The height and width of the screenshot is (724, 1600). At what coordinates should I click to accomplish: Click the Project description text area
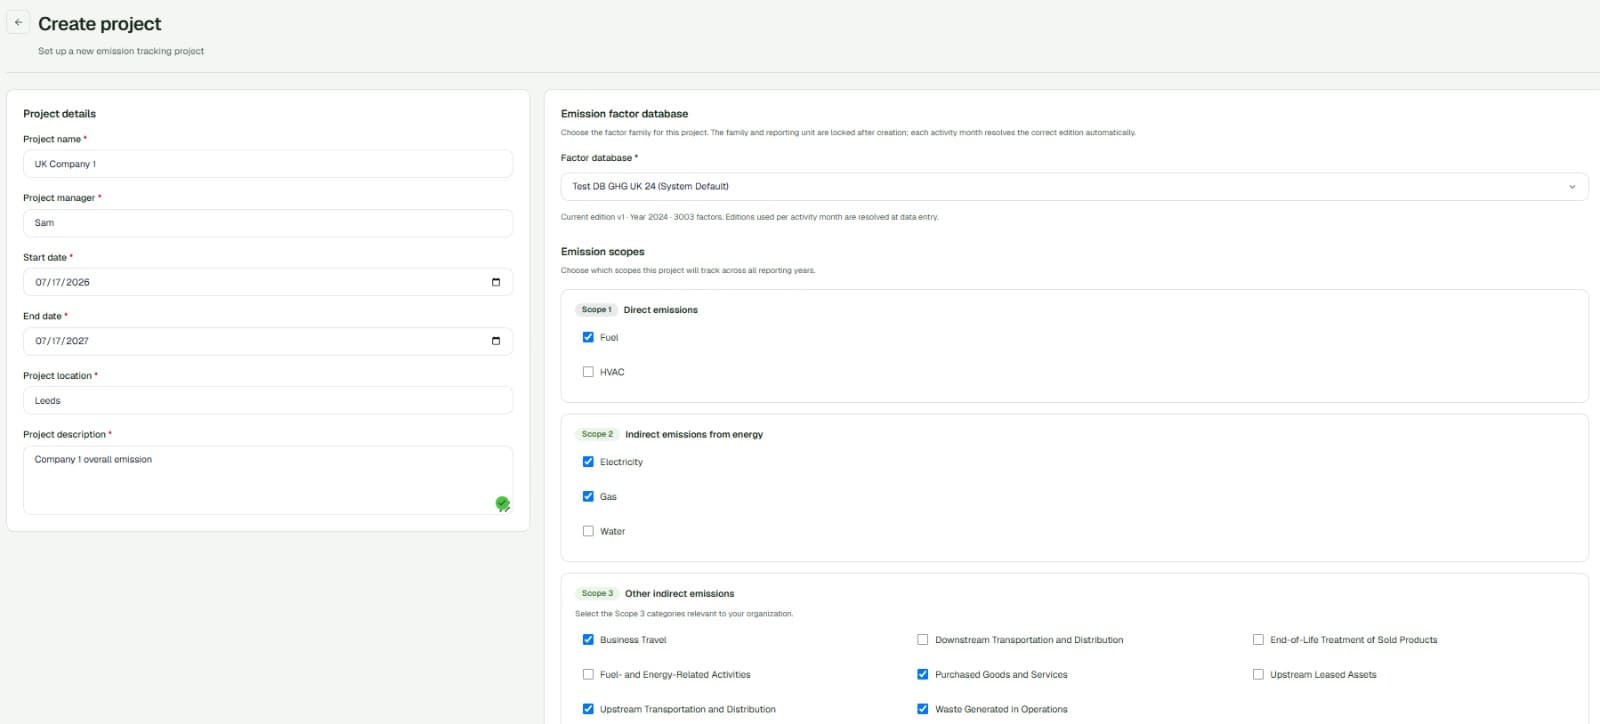(268, 480)
